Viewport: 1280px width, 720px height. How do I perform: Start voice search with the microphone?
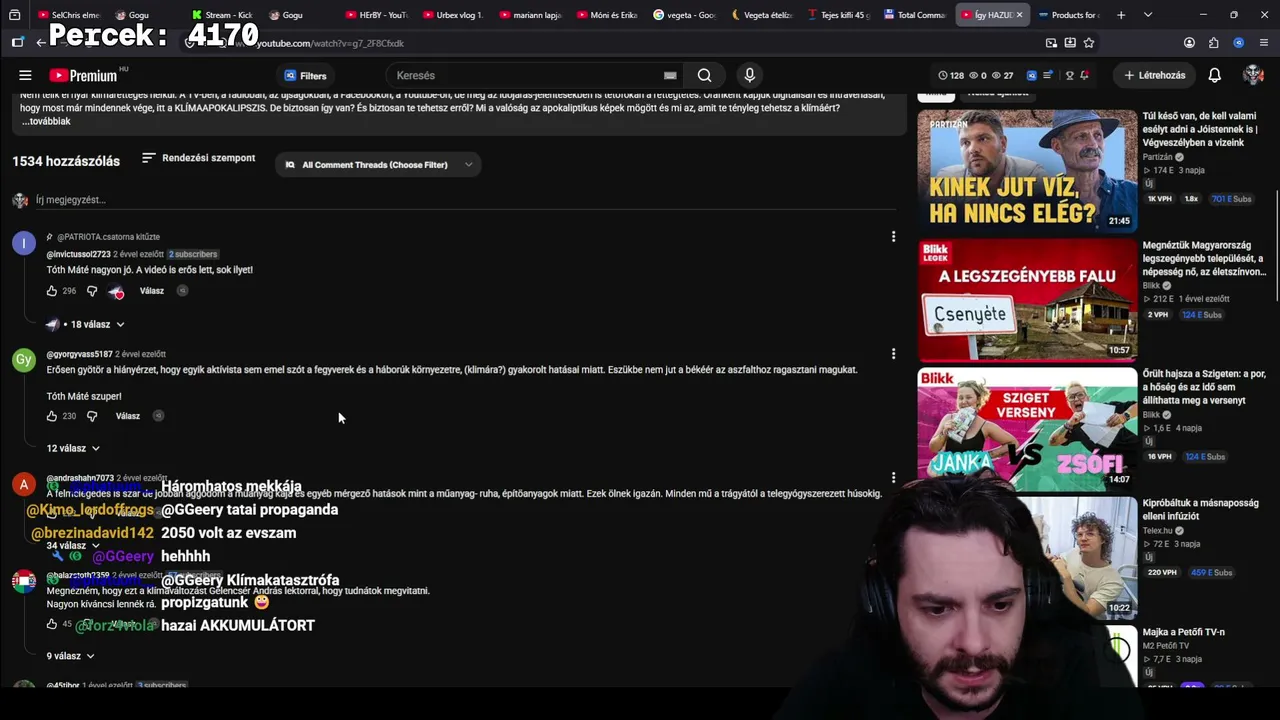tap(749, 75)
